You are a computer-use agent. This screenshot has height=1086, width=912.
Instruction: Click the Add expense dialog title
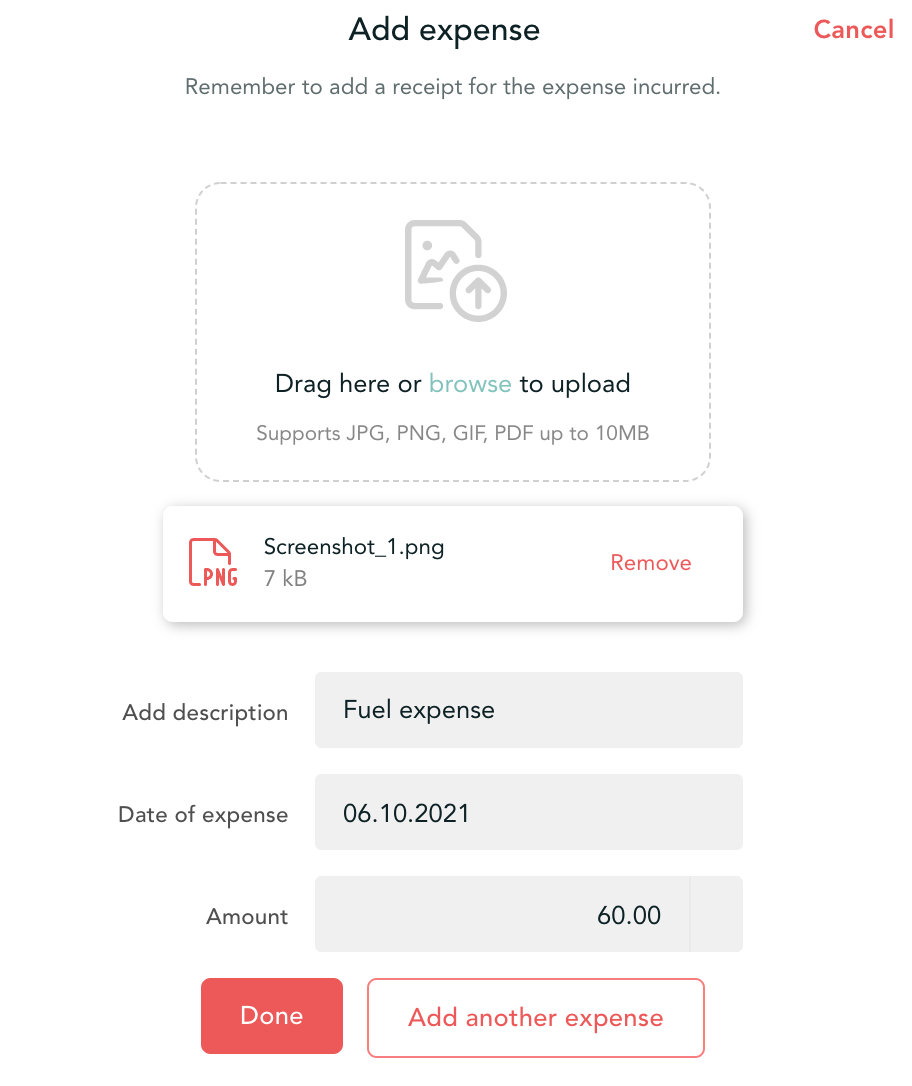click(x=443, y=29)
